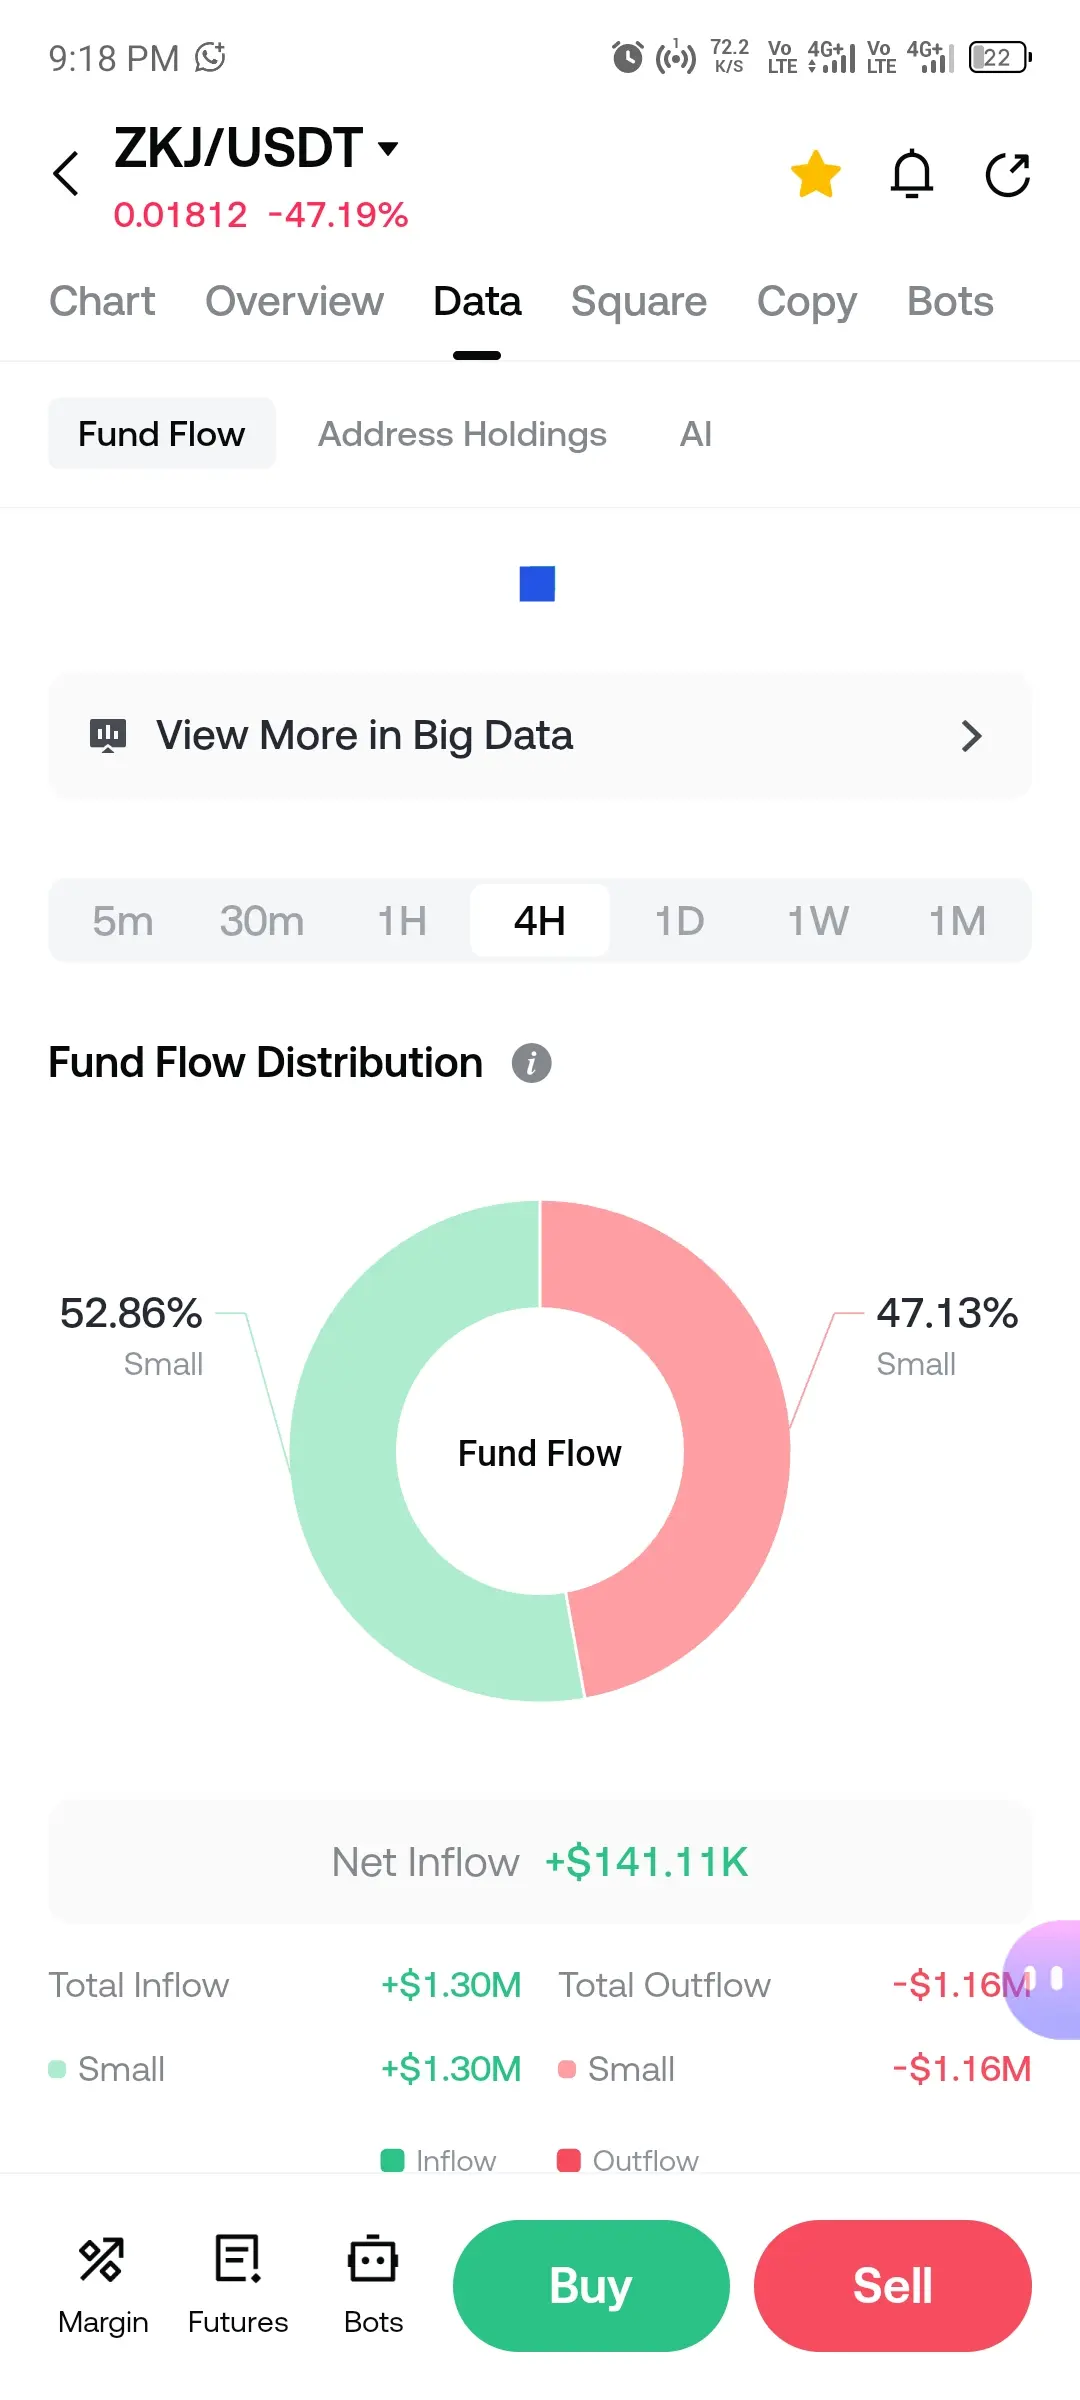1080x2400 pixels.
Task: Open price alert bell icon
Action: coord(911,174)
